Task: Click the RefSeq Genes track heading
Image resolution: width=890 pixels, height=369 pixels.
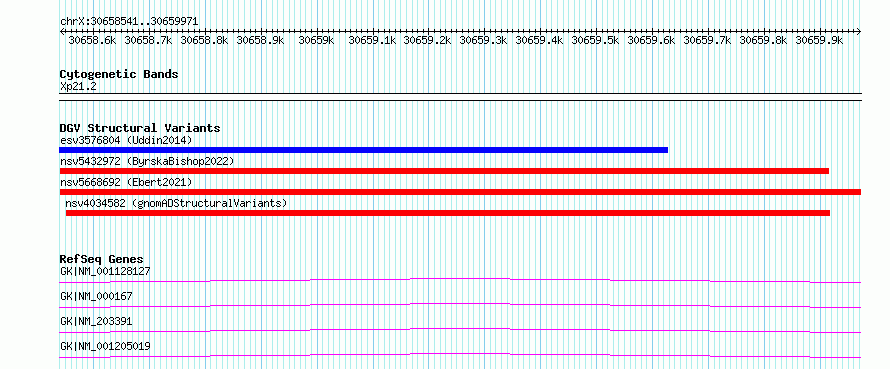Action: 101,259
